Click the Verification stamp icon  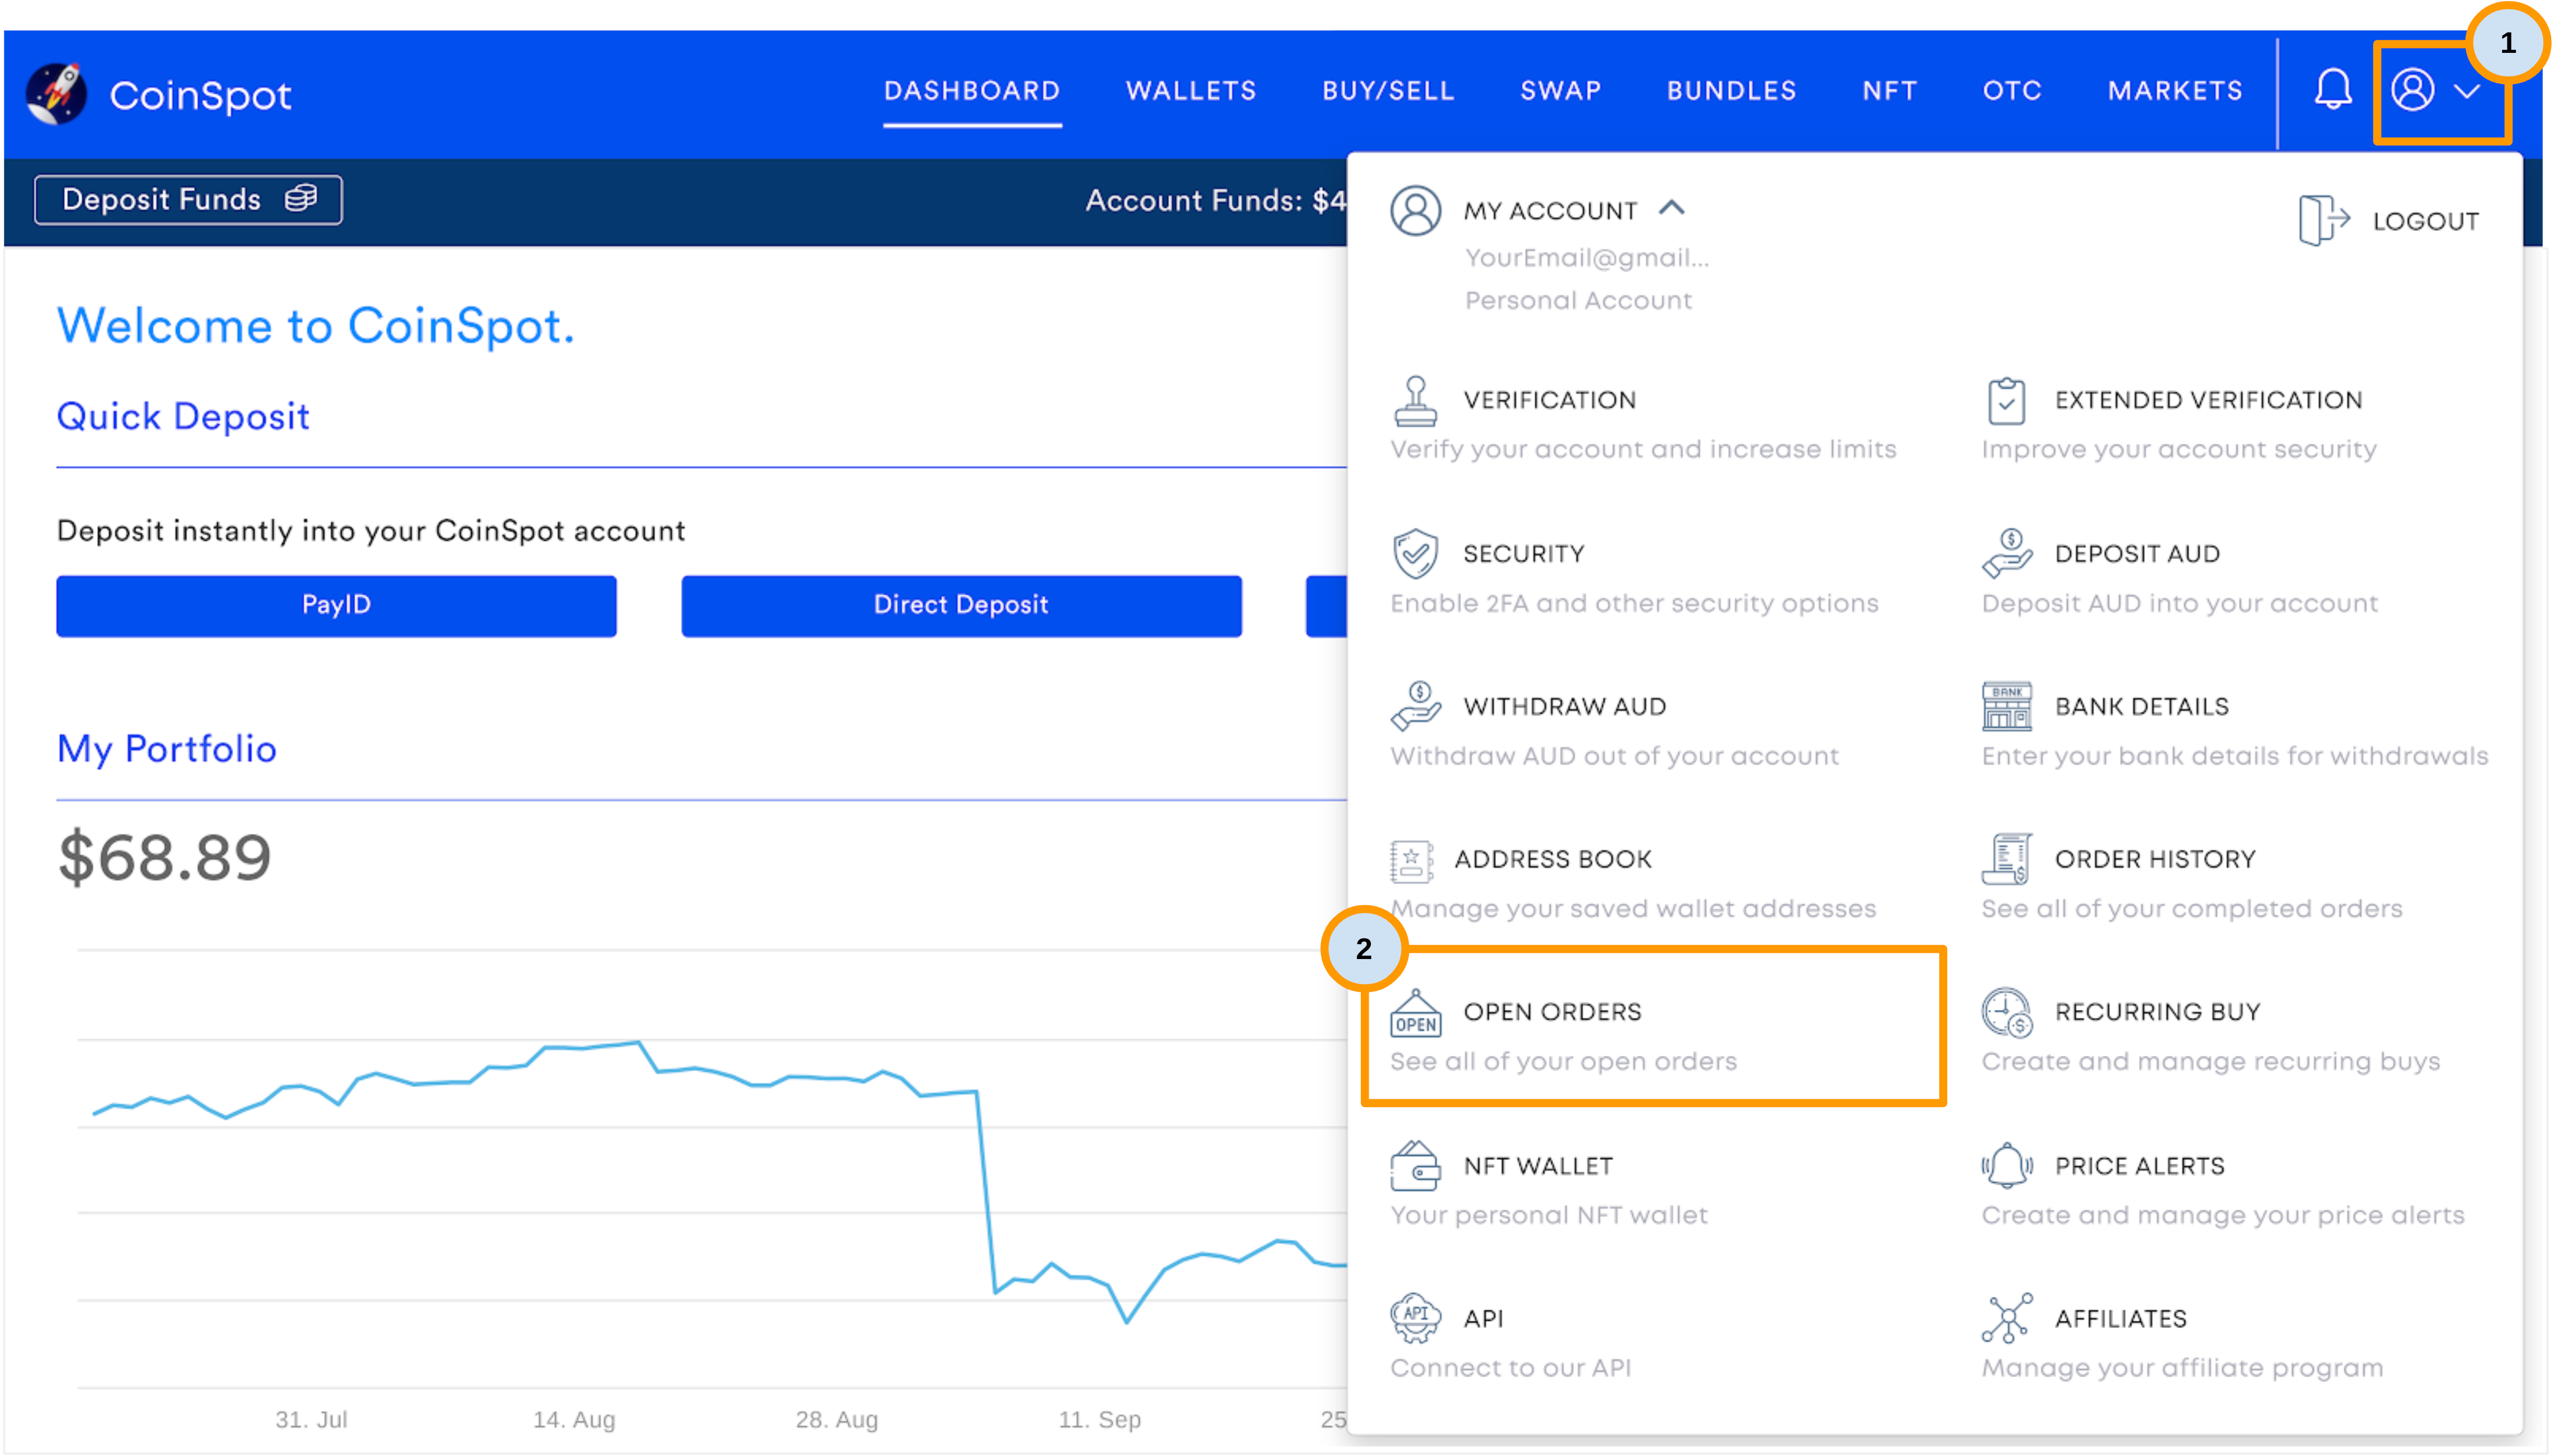(1415, 401)
